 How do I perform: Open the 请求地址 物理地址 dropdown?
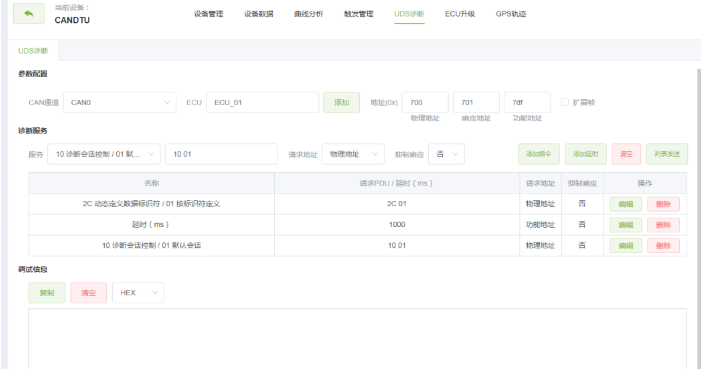click(x=353, y=154)
